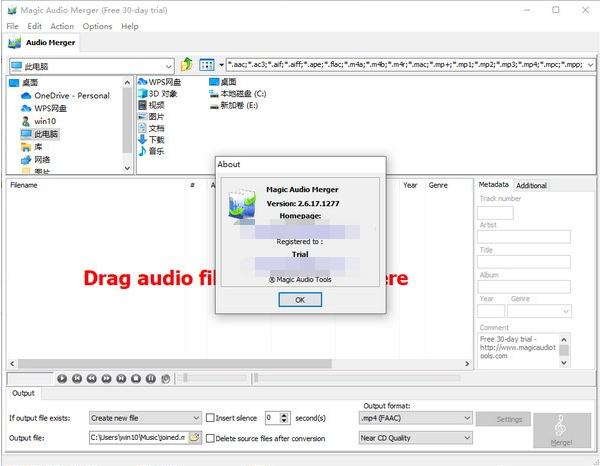The height and width of the screenshot is (466, 600).
Task: Enable the Insert silence checkbox
Action: (211, 417)
